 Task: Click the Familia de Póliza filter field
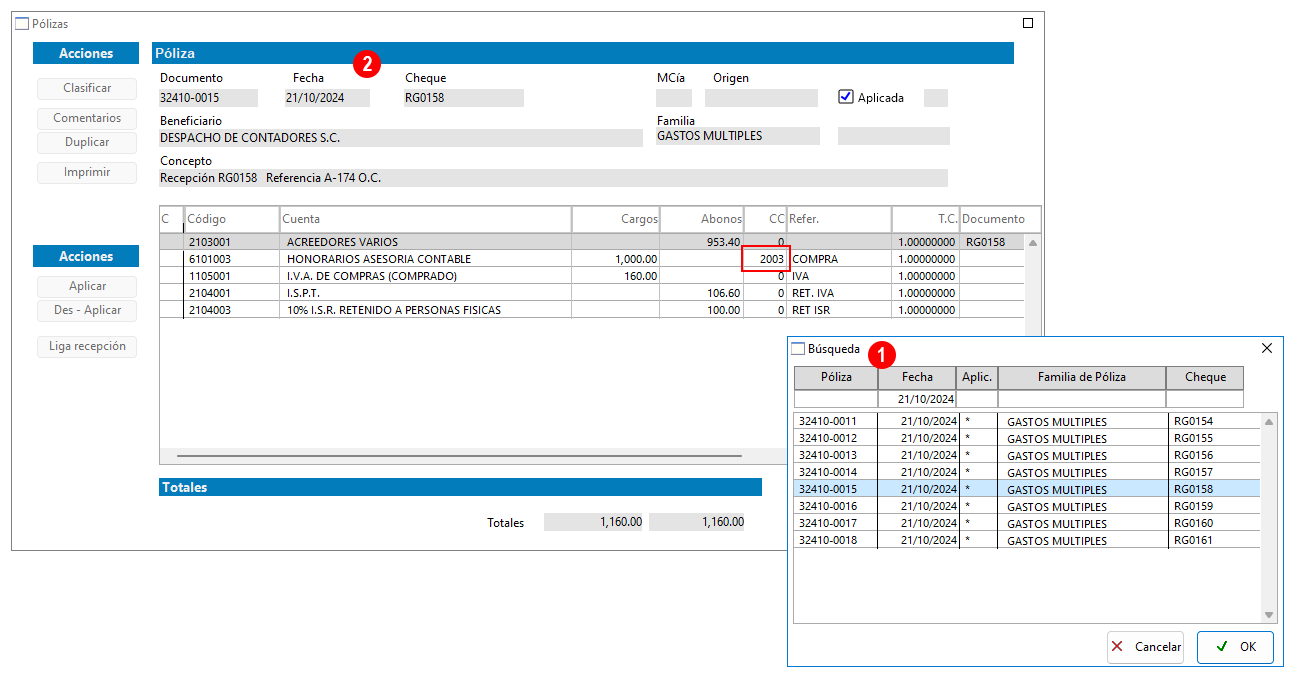pyautogui.click(x=1082, y=399)
